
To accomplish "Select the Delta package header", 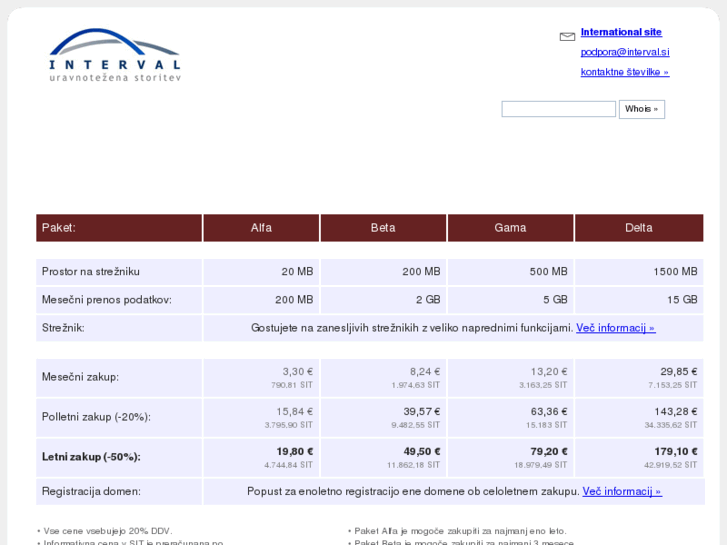I will [639, 228].
